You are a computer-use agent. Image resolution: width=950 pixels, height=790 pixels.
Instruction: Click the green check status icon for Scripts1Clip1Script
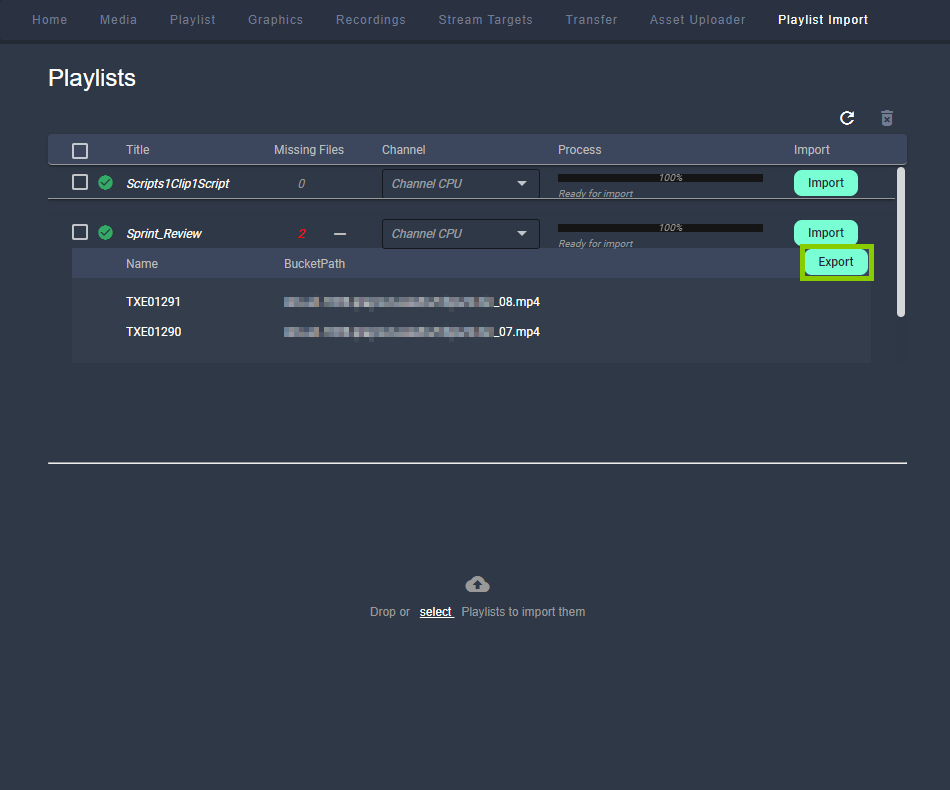point(105,182)
